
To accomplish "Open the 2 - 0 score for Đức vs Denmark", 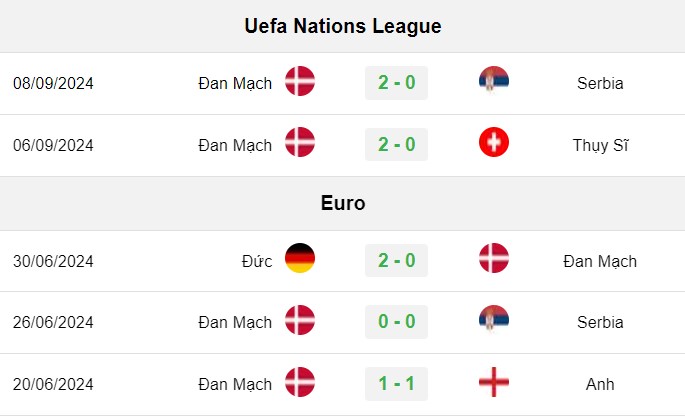I will click(x=396, y=260).
